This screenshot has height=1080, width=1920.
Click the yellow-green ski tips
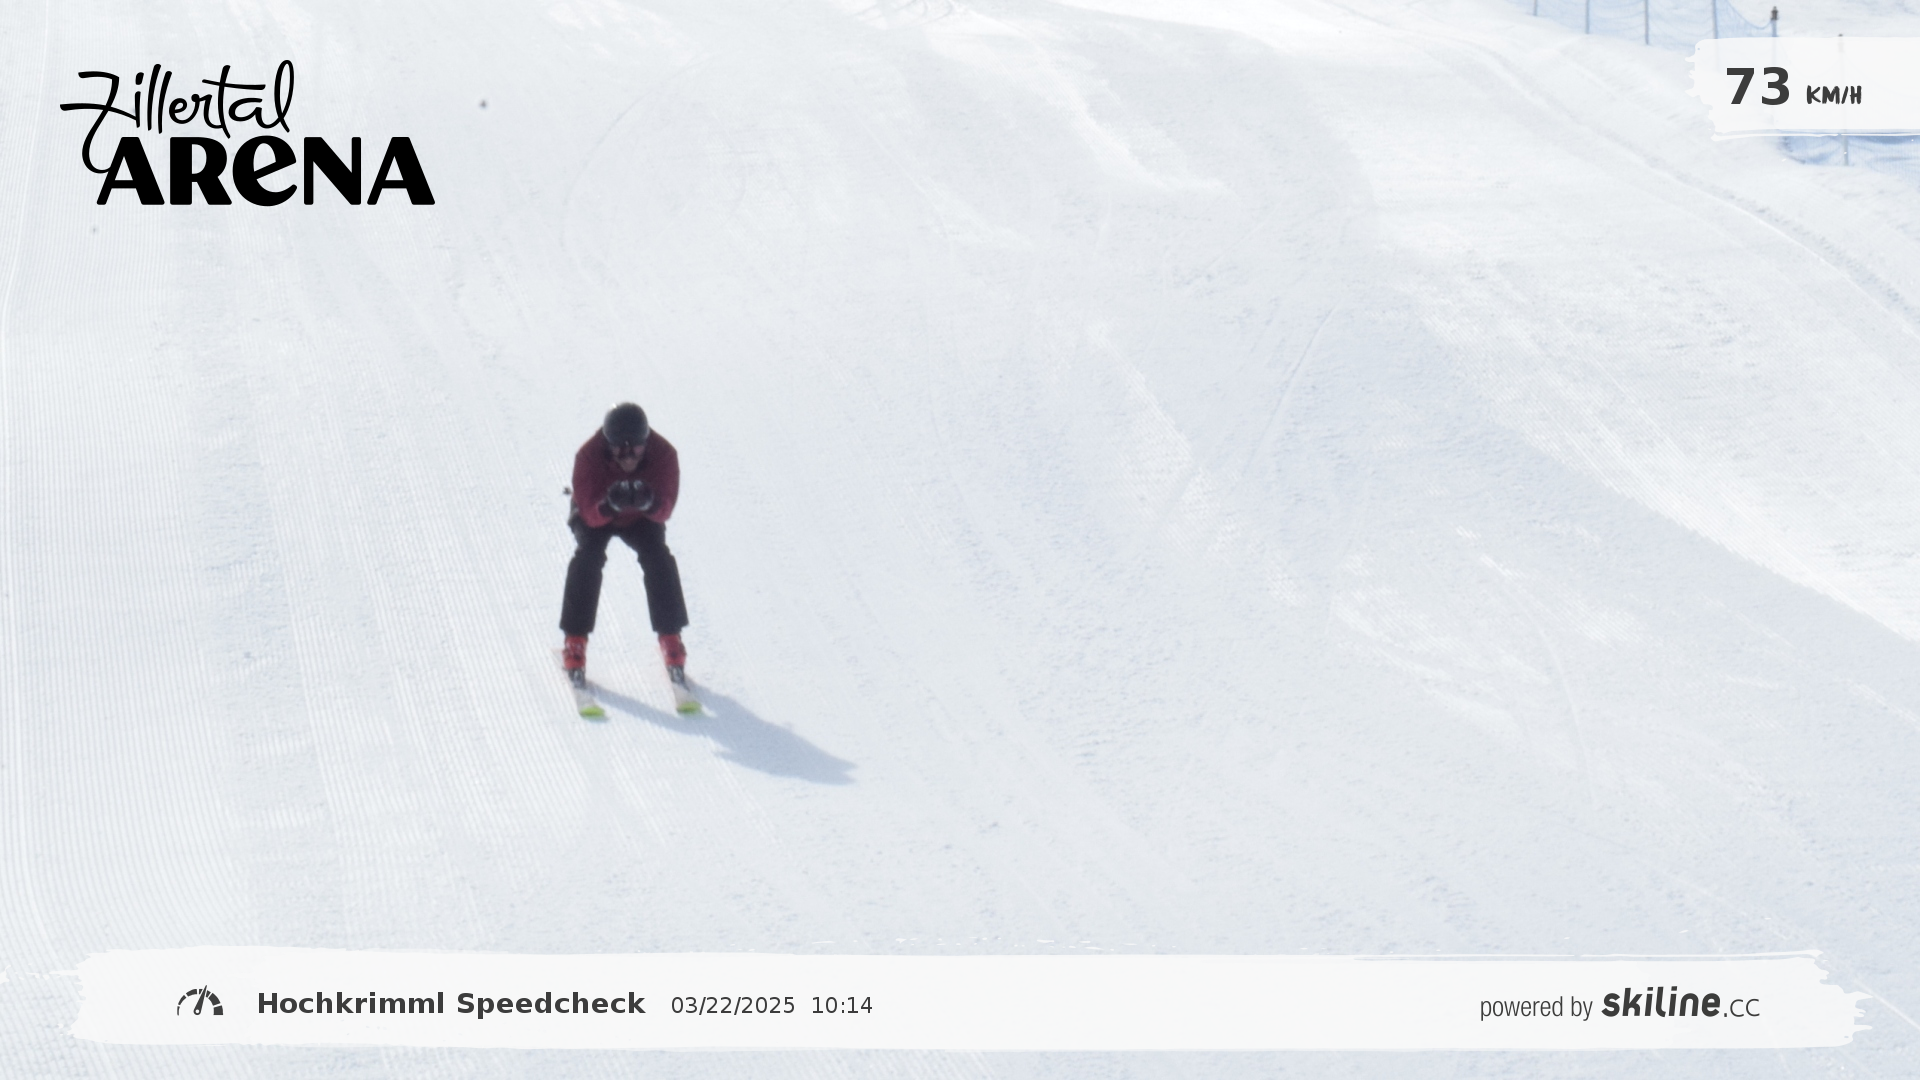tap(638, 704)
